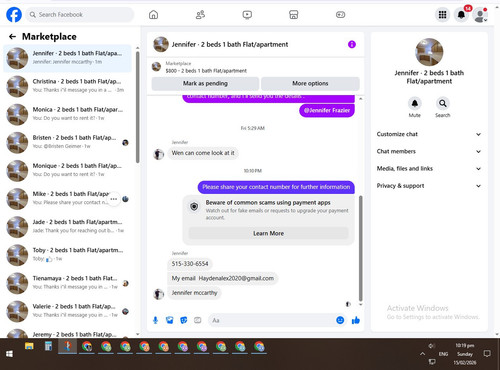Search within the conversation using the magnifier icon
This screenshot has width=500, height=370.
pyautogui.click(x=443, y=103)
